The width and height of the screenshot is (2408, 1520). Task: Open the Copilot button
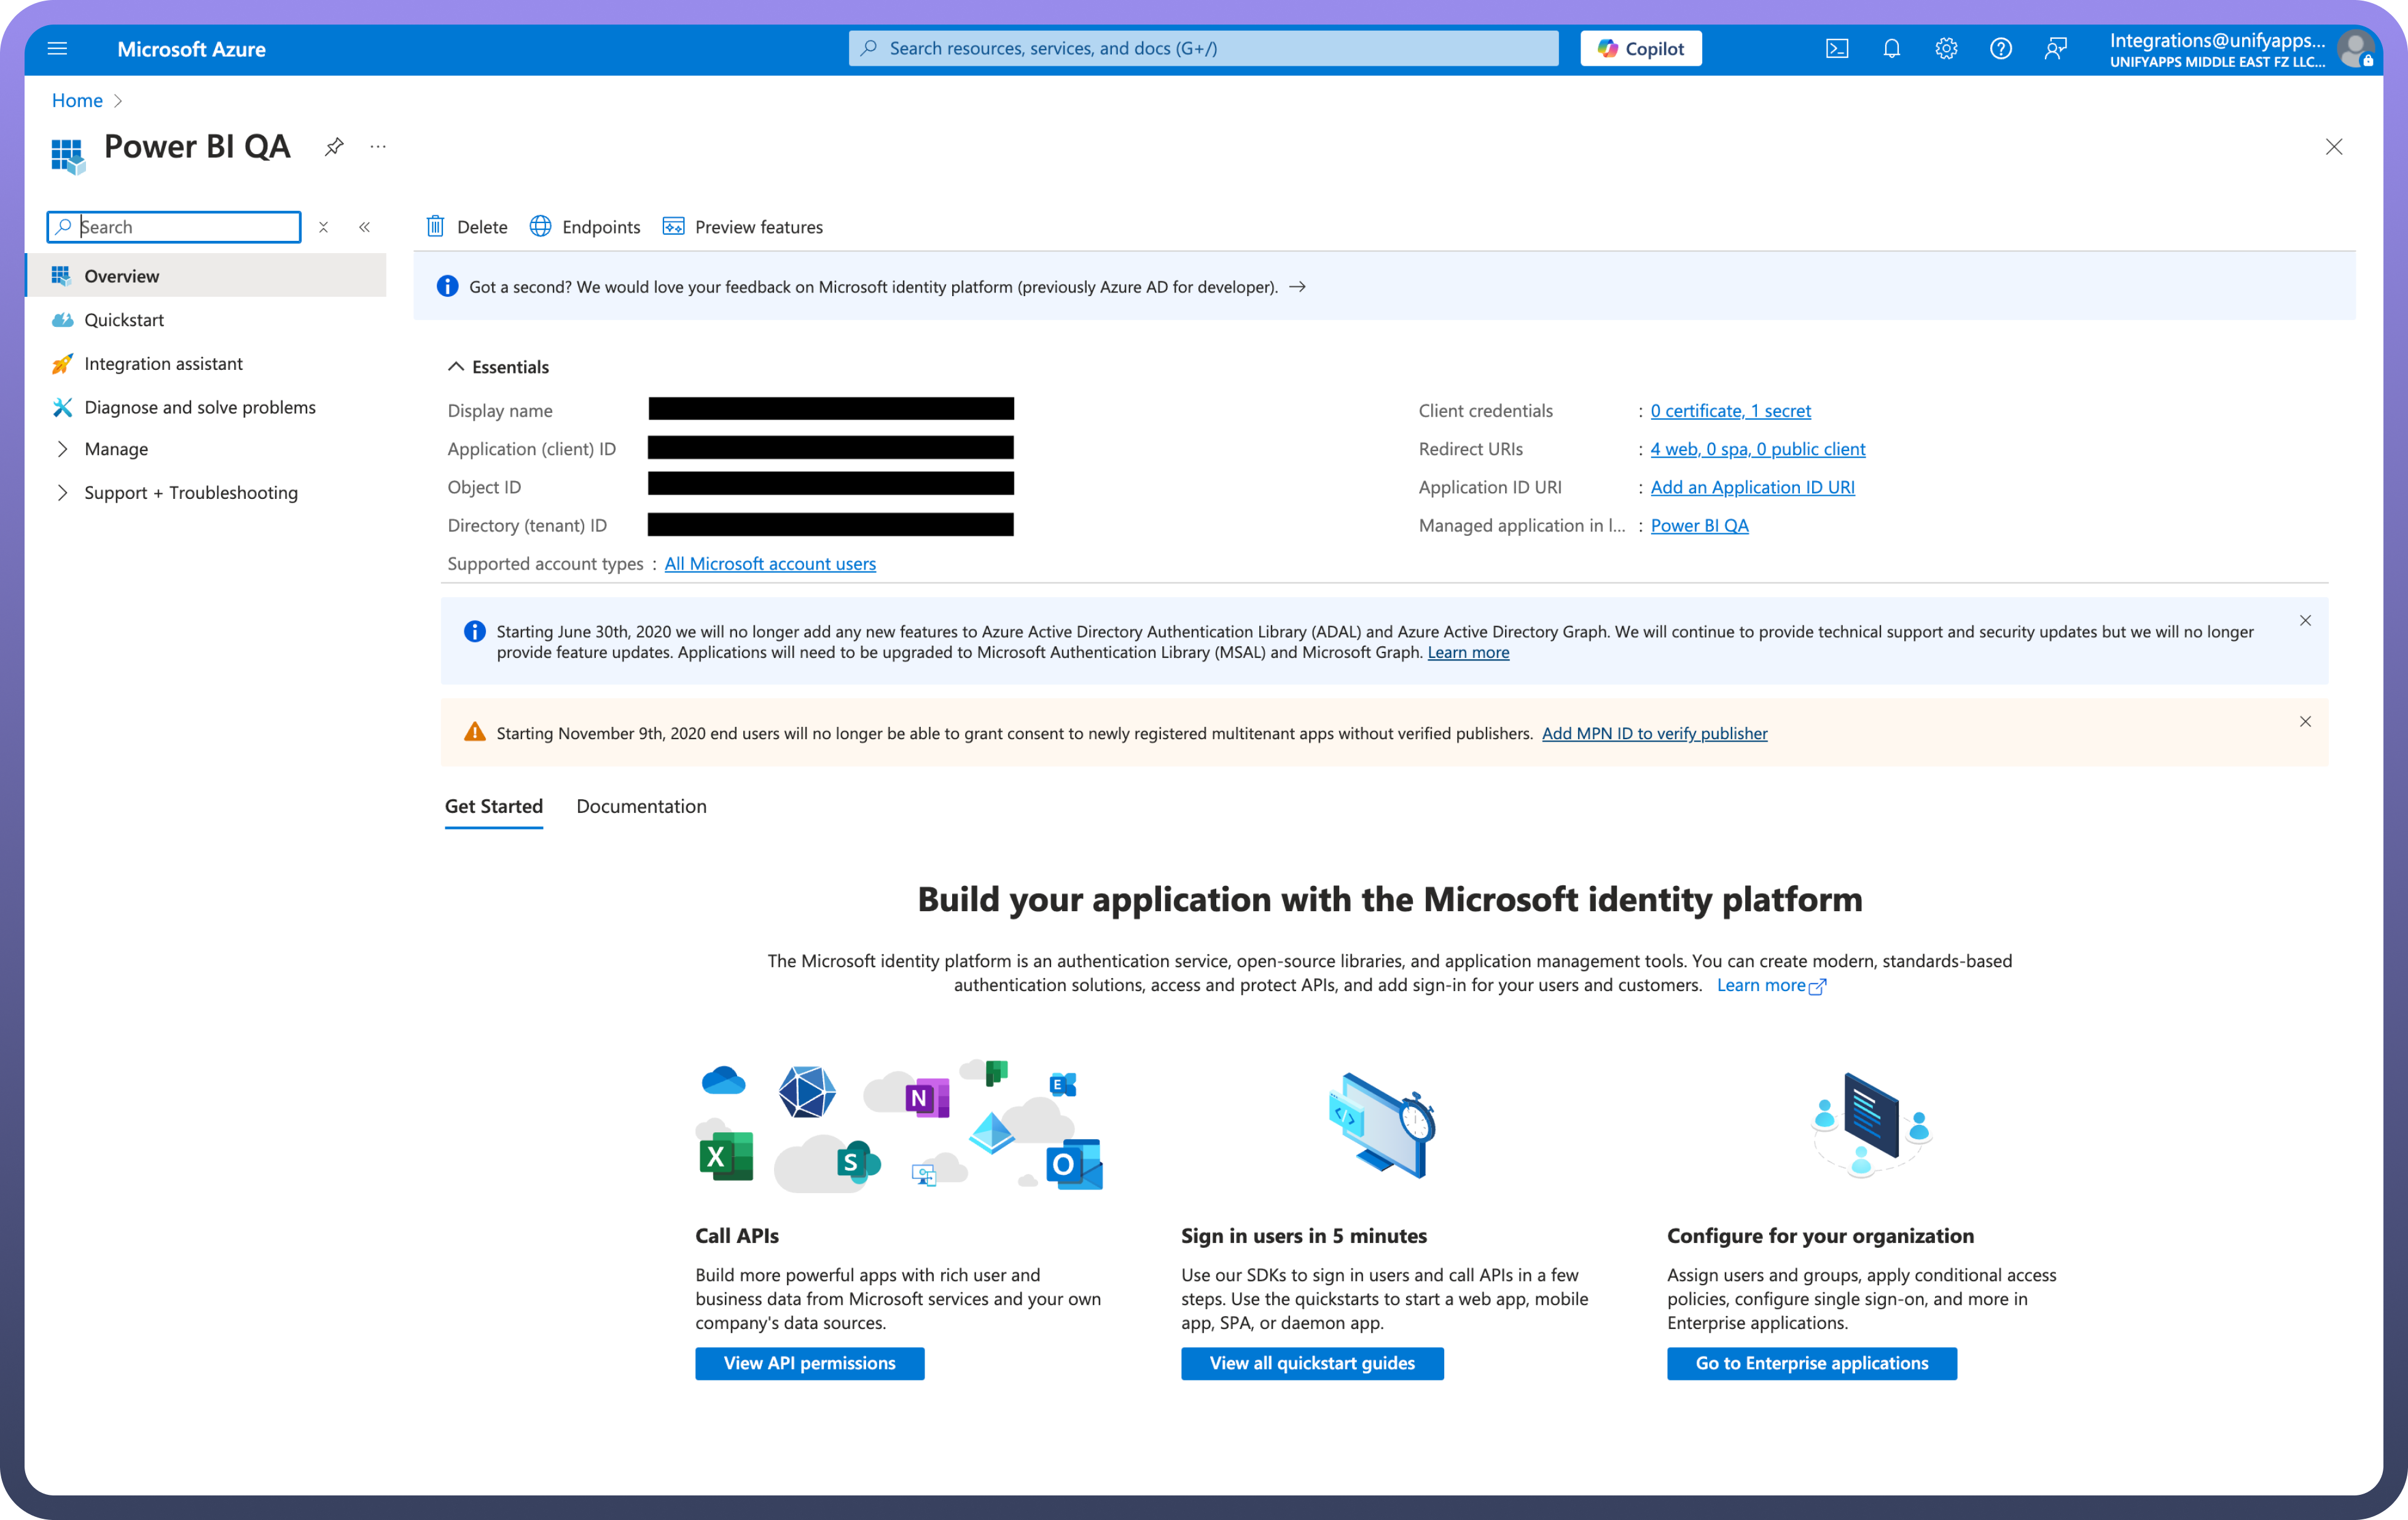[1640, 49]
